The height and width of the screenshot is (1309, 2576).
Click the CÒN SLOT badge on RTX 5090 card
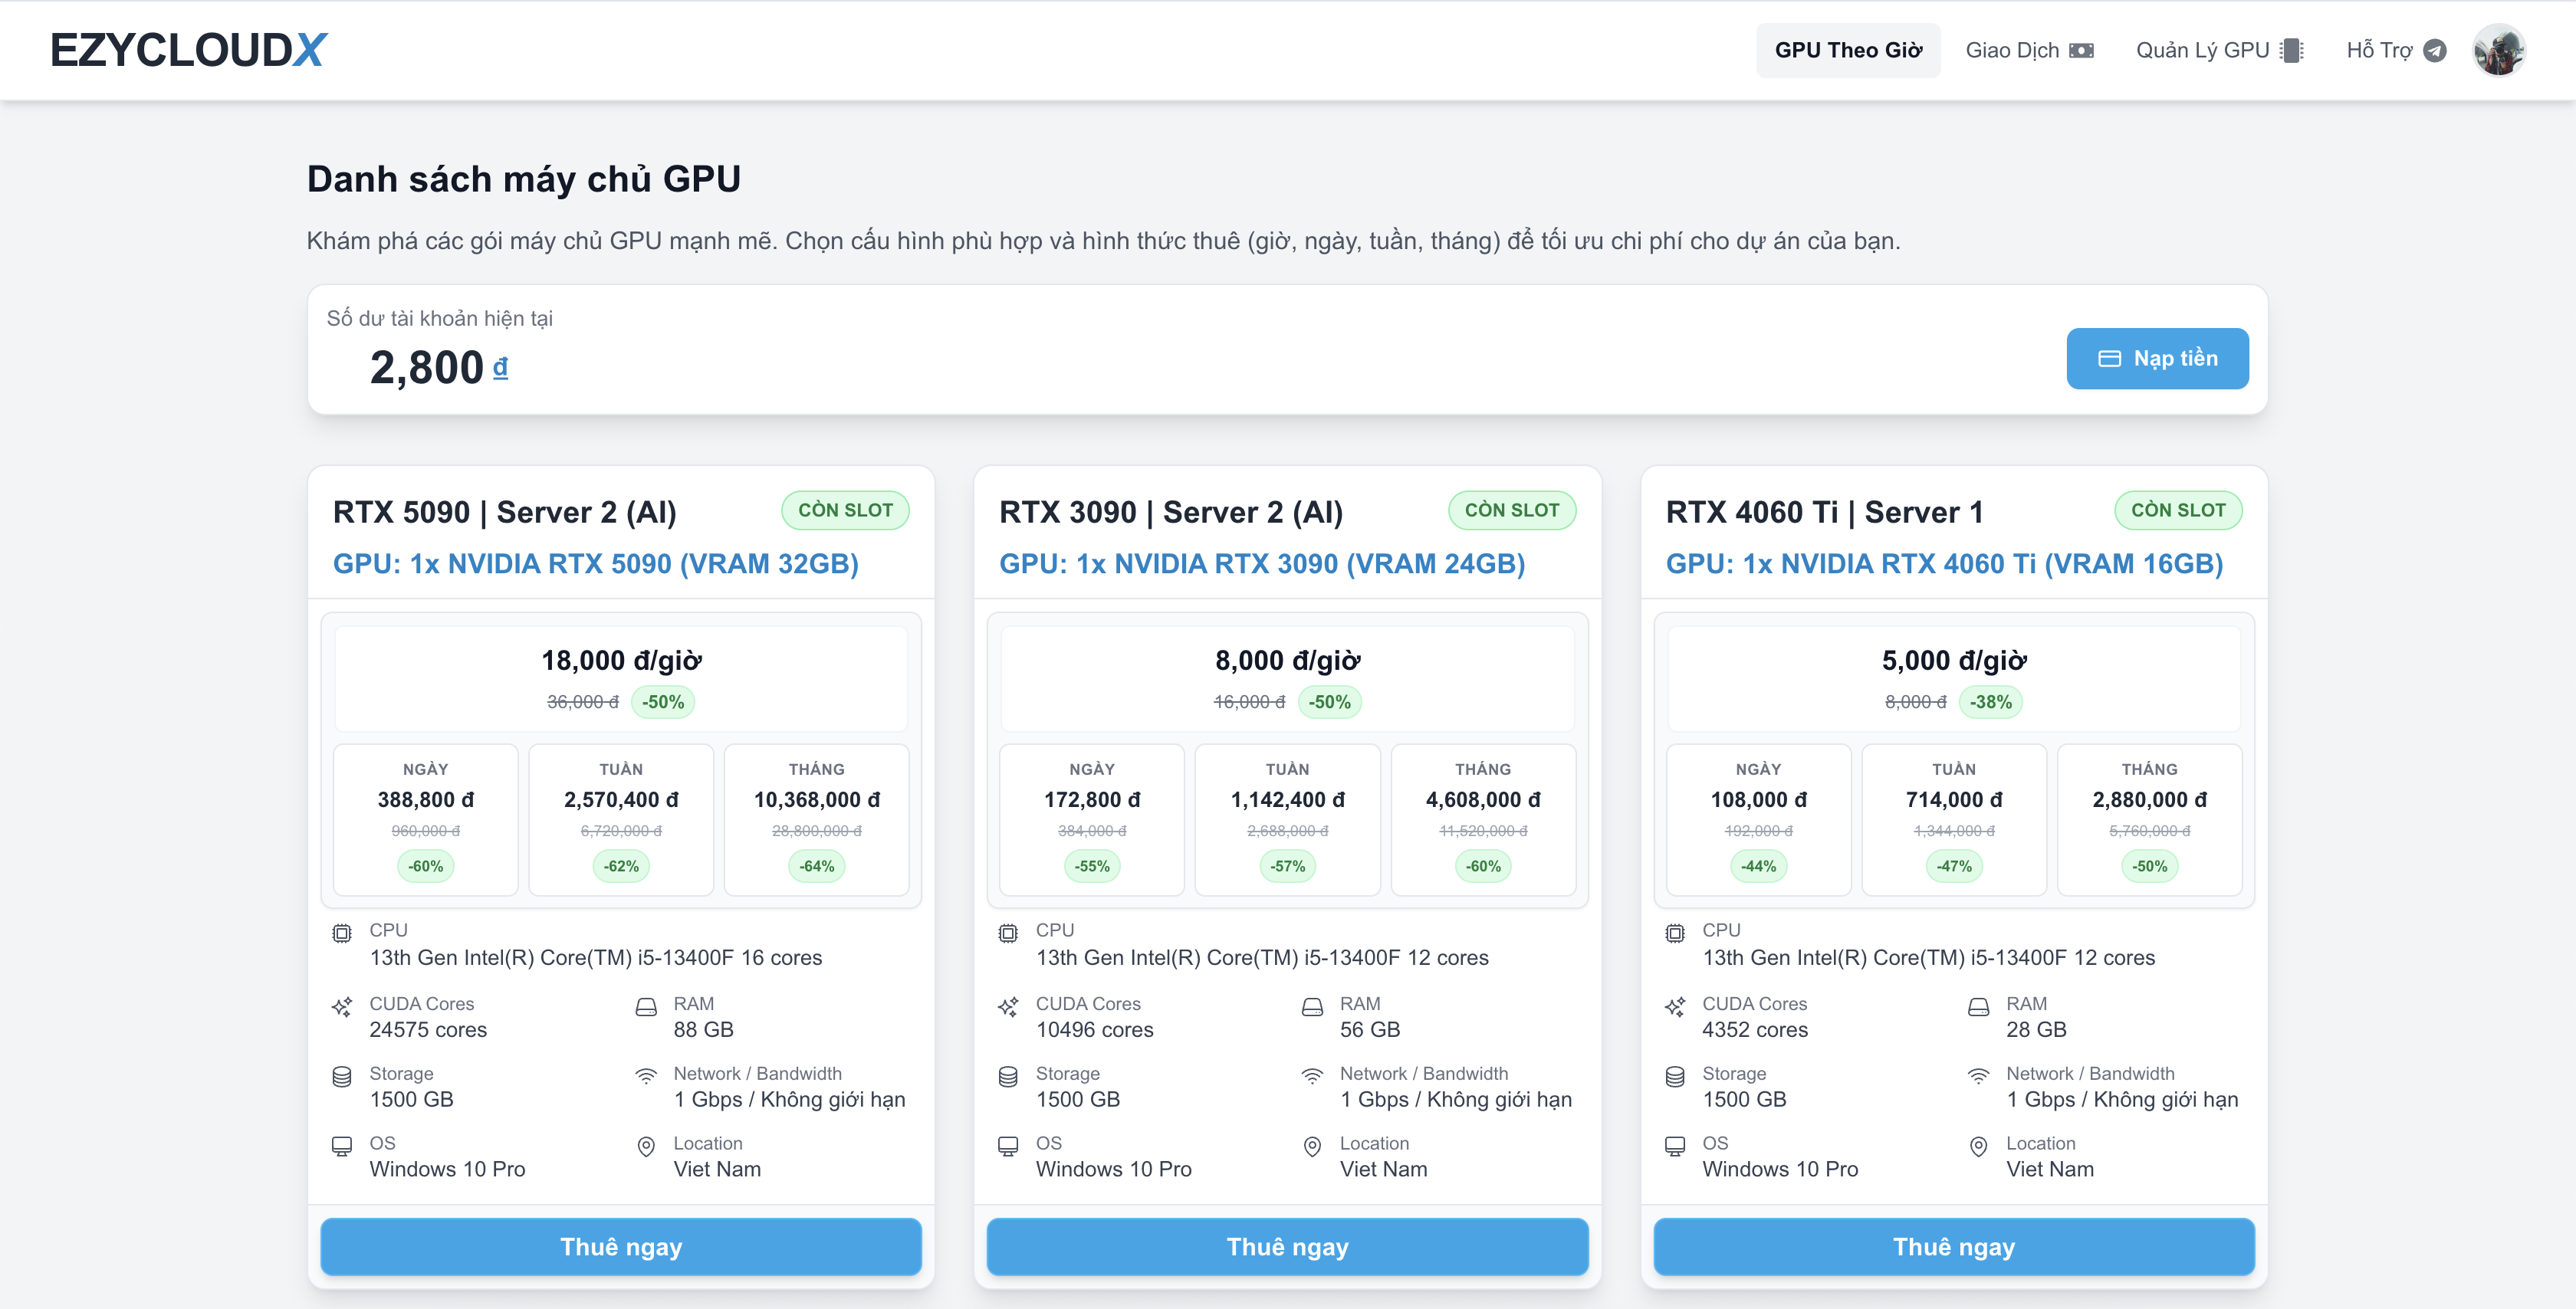[845, 510]
